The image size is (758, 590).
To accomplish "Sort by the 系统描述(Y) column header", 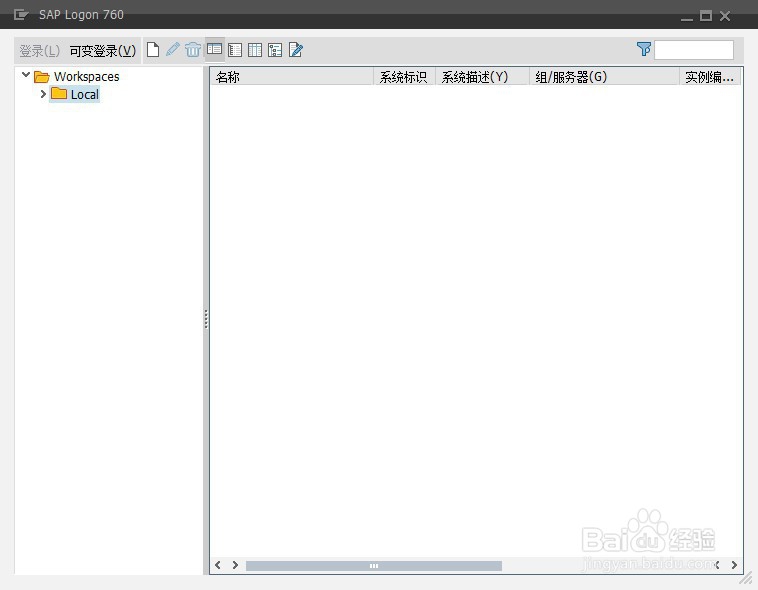I will coord(482,77).
